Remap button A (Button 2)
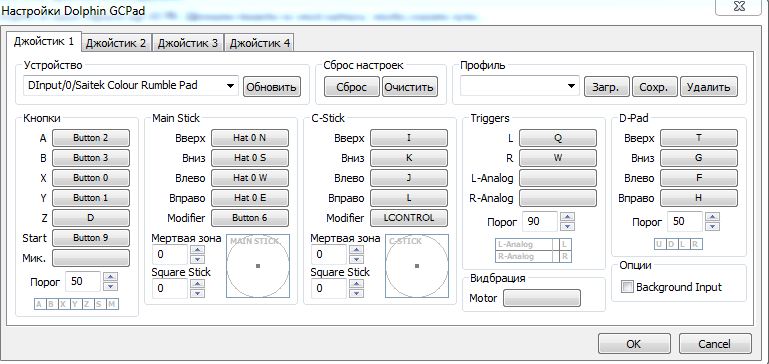This screenshot has height=364, width=769. 91,138
